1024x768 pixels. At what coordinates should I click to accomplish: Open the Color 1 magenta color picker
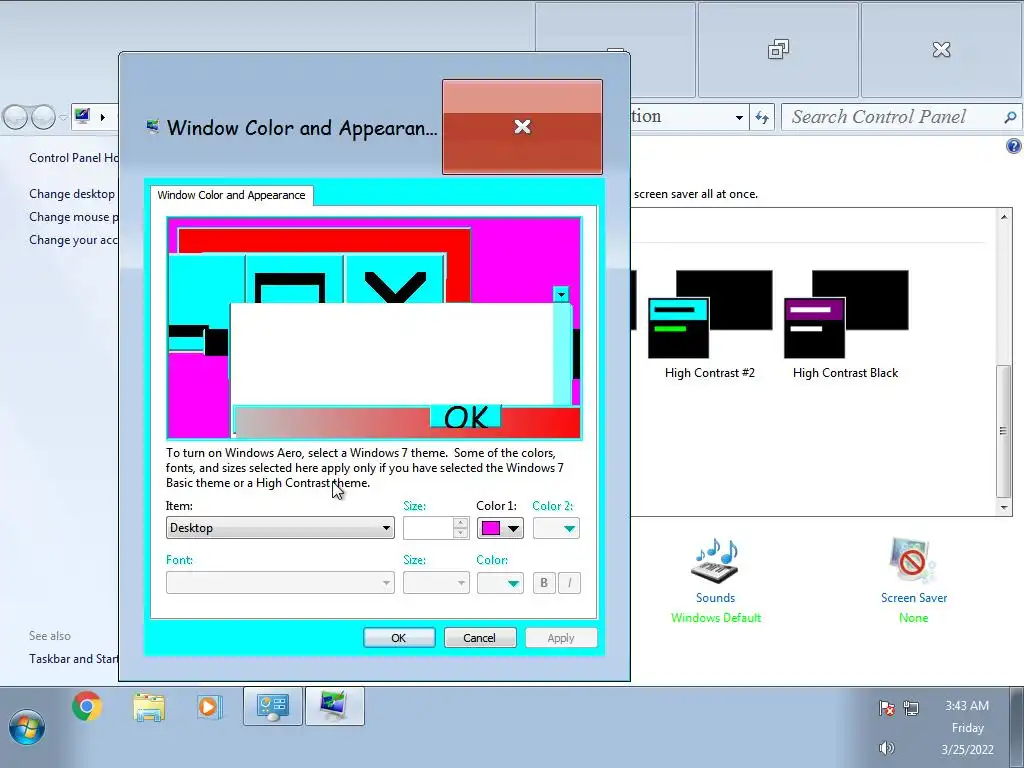[x=500, y=528]
